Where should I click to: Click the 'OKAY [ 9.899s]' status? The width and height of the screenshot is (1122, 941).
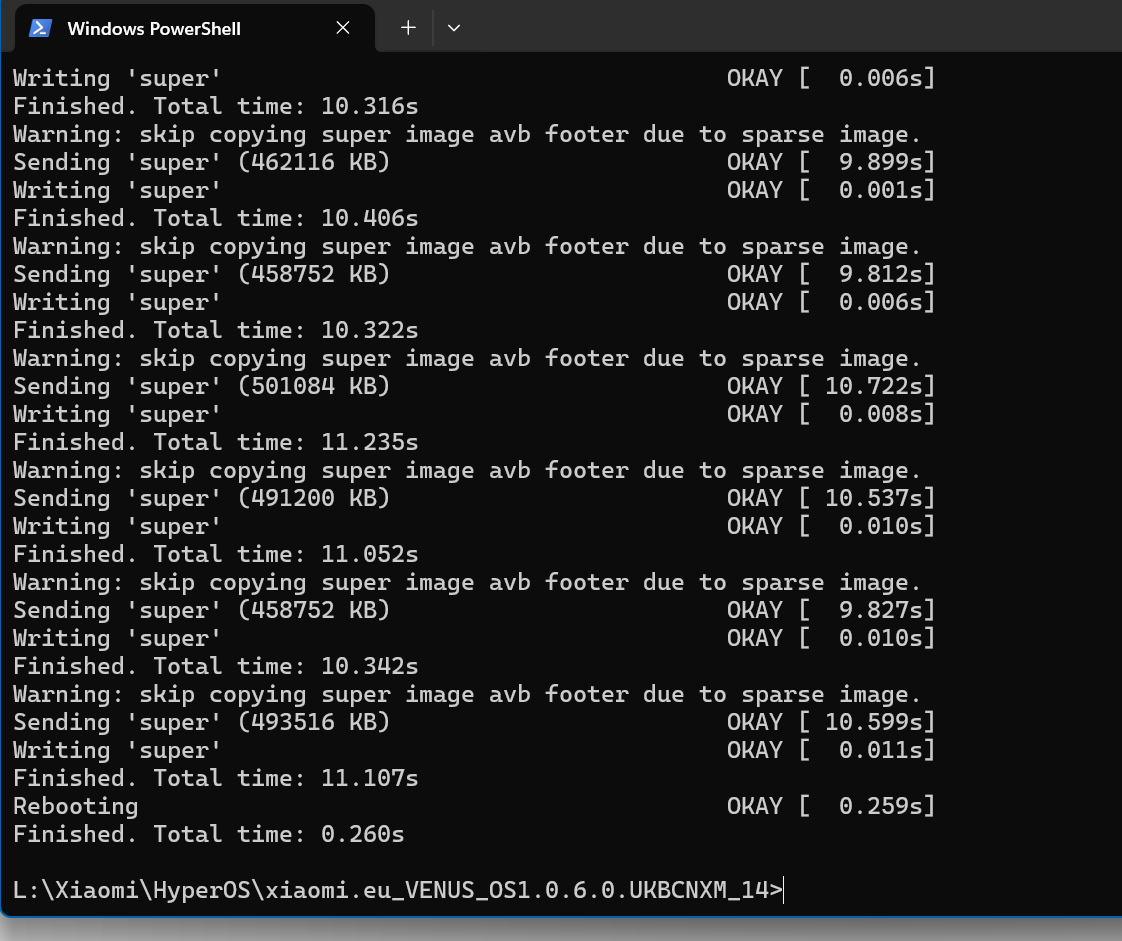831,162
